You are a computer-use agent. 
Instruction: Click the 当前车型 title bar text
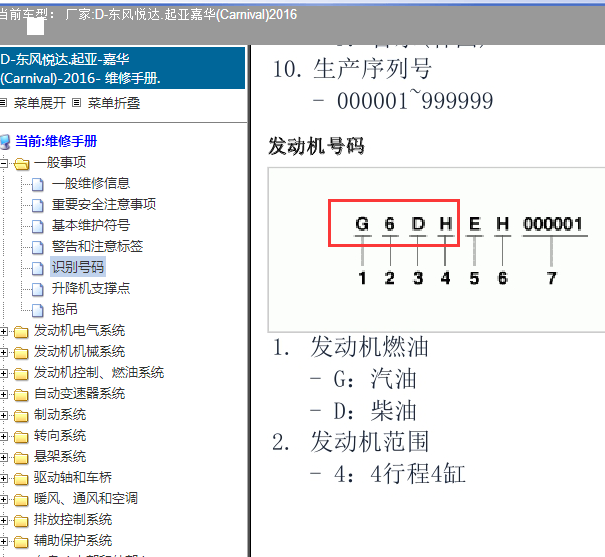click(x=149, y=14)
